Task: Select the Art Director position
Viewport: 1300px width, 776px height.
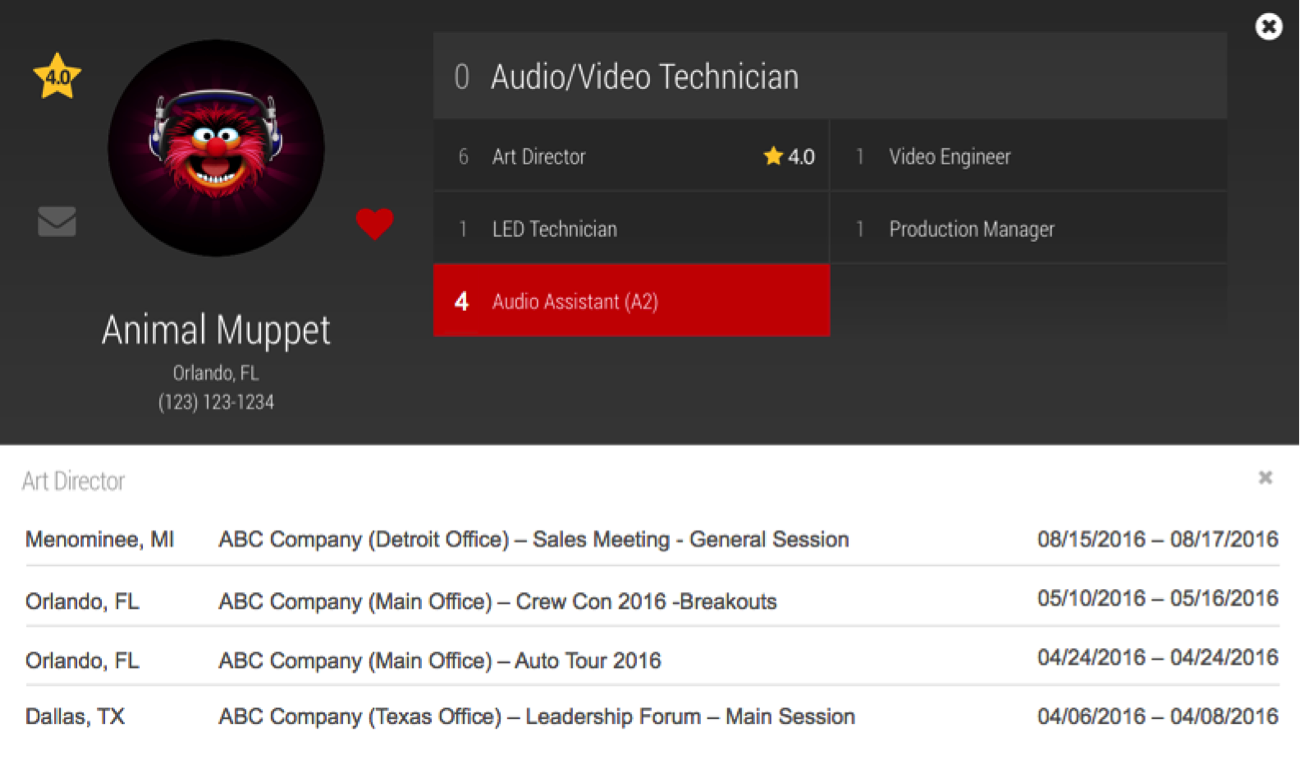Action: click(631, 156)
